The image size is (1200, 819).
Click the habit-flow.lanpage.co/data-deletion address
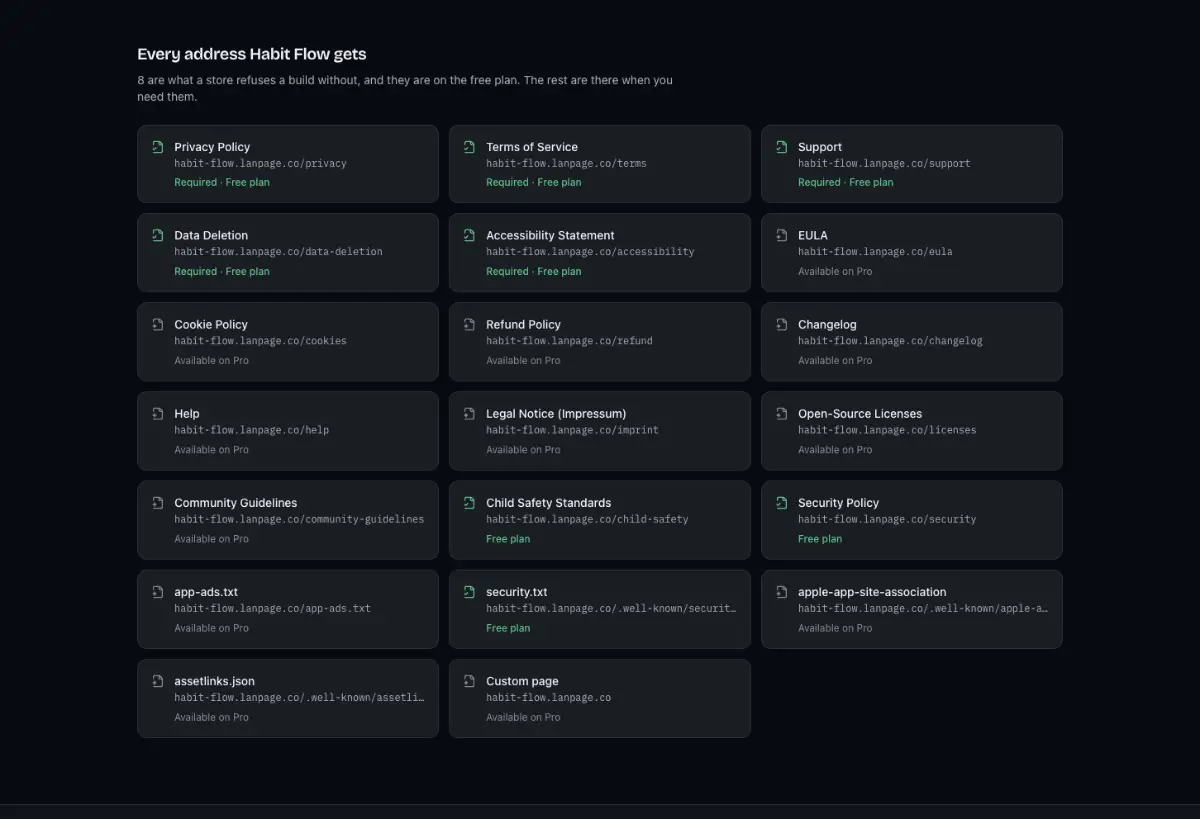tap(278, 252)
